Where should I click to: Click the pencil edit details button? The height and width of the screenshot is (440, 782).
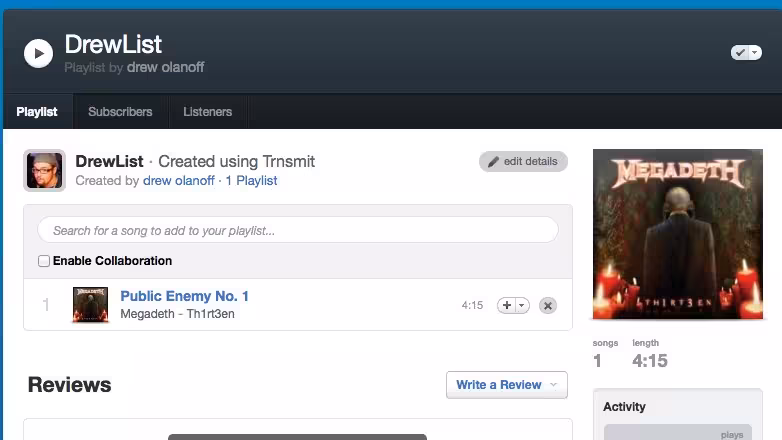523,162
